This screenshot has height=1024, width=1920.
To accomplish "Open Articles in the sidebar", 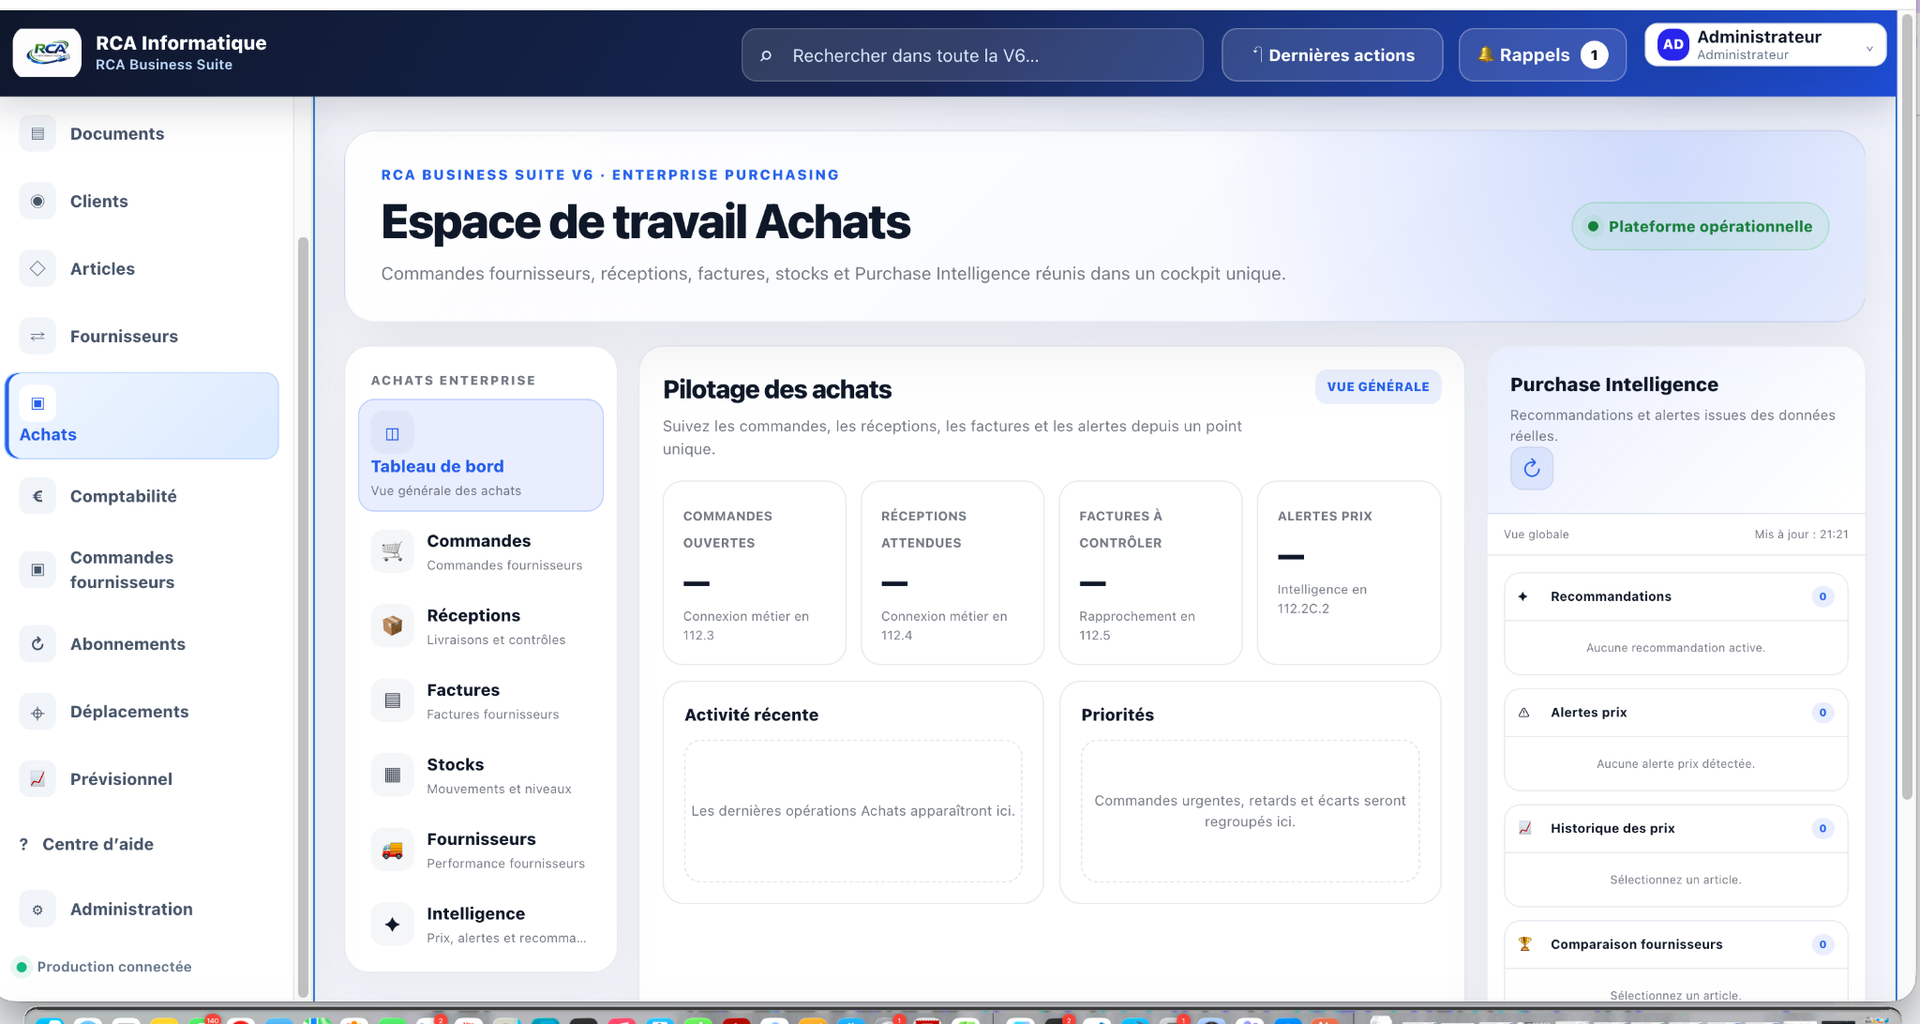I will (142, 269).
